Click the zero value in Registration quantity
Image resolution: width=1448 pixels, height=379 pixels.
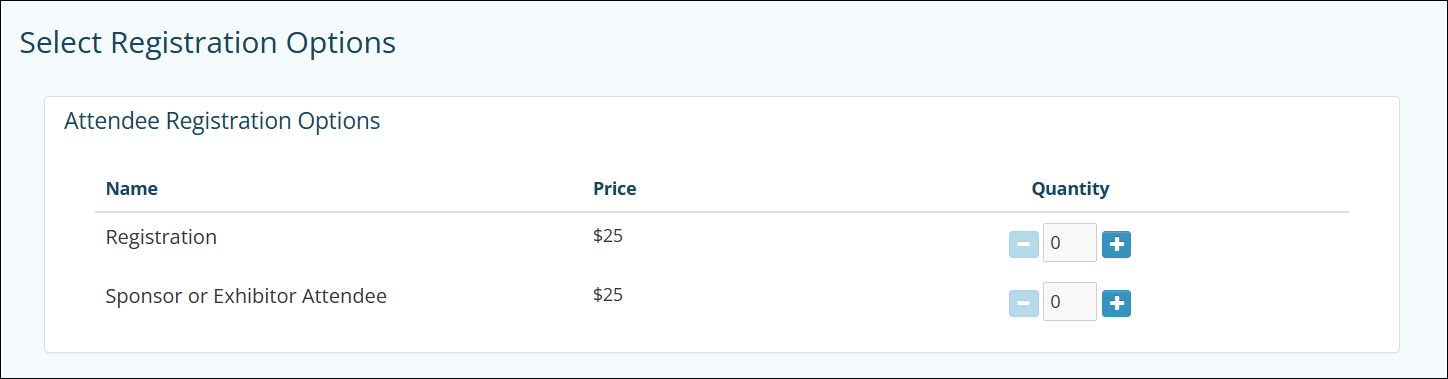coord(1055,244)
